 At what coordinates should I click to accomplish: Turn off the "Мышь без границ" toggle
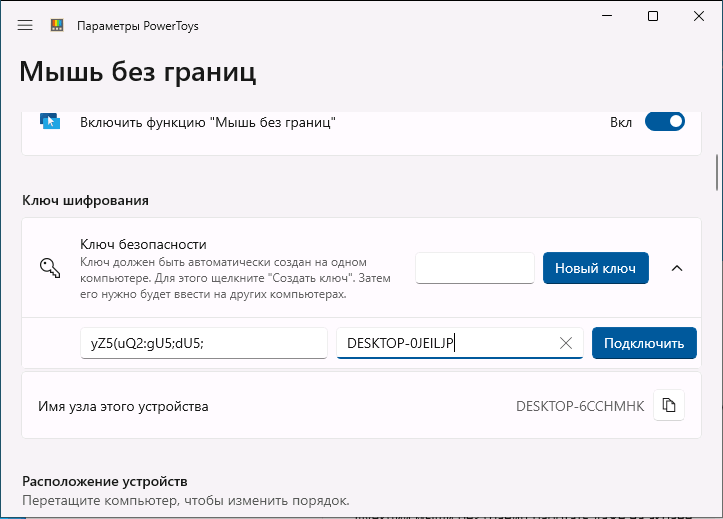[664, 122]
